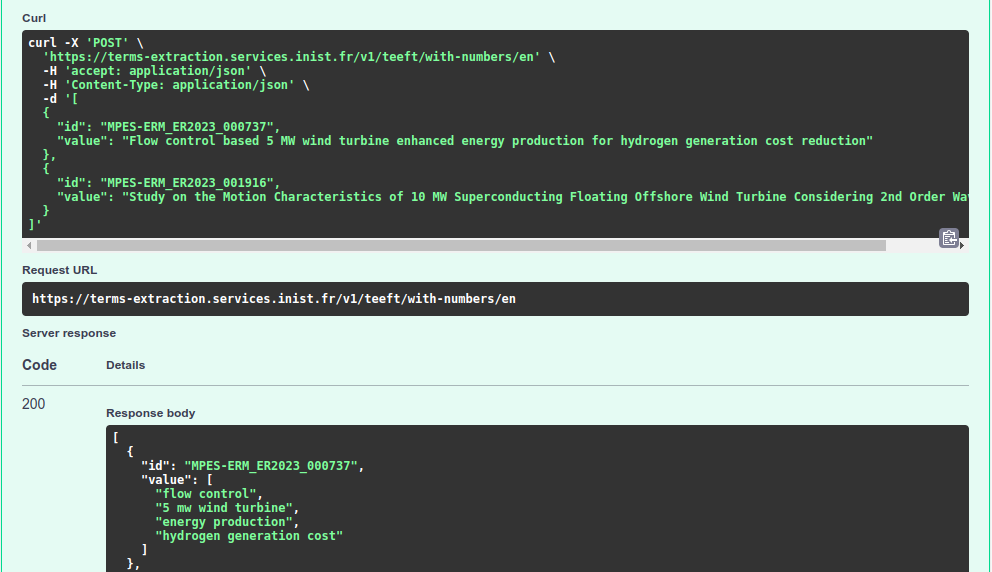Click the 'Code' column header
This screenshot has width=992, height=572.
tap(40, 365)
